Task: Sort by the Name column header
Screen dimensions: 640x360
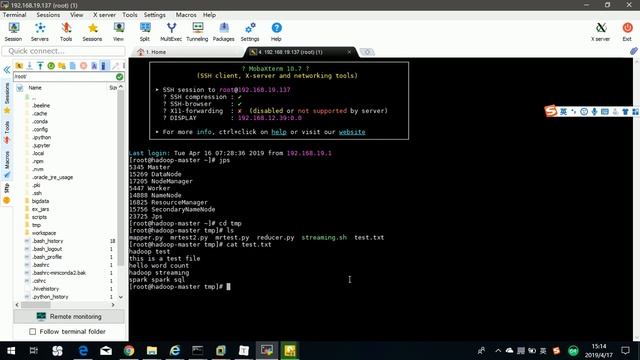Action: pos(35,88)
